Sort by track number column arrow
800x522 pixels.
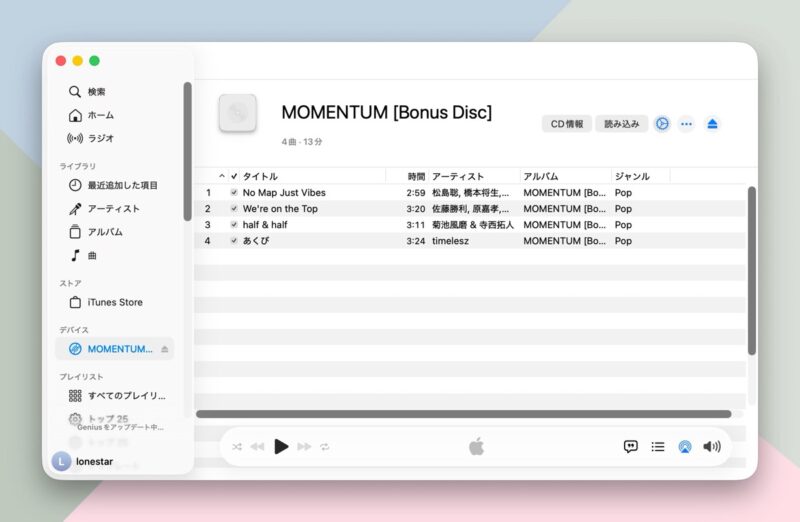221,176
